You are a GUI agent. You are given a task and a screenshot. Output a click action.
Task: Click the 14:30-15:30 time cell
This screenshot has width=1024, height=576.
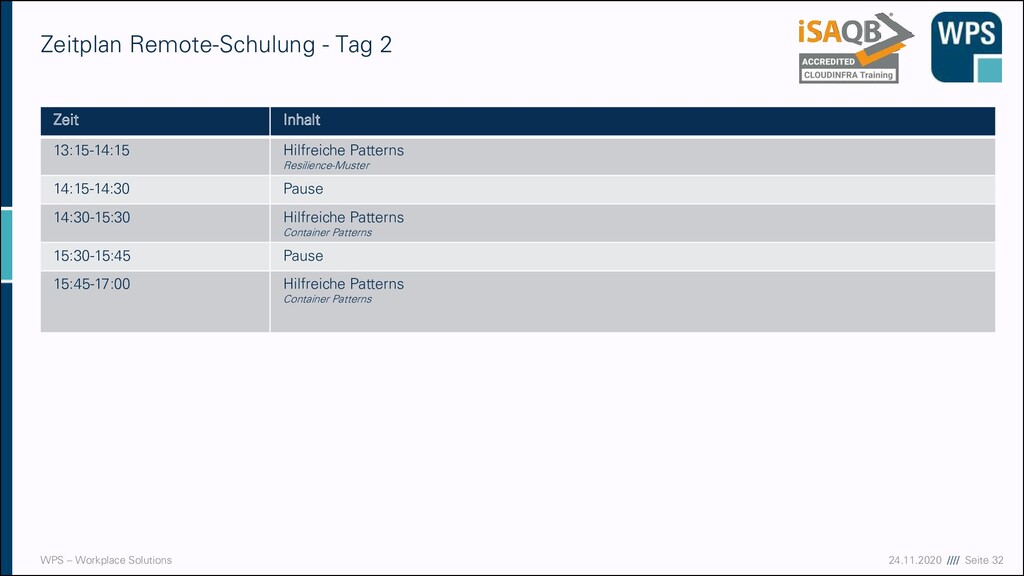point(155,223)
